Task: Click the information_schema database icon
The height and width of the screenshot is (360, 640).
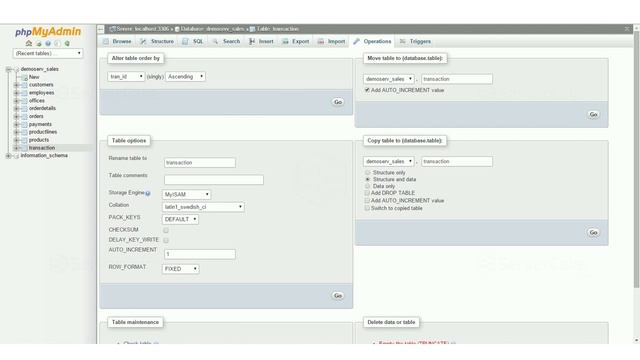Action: click(16, 156)
